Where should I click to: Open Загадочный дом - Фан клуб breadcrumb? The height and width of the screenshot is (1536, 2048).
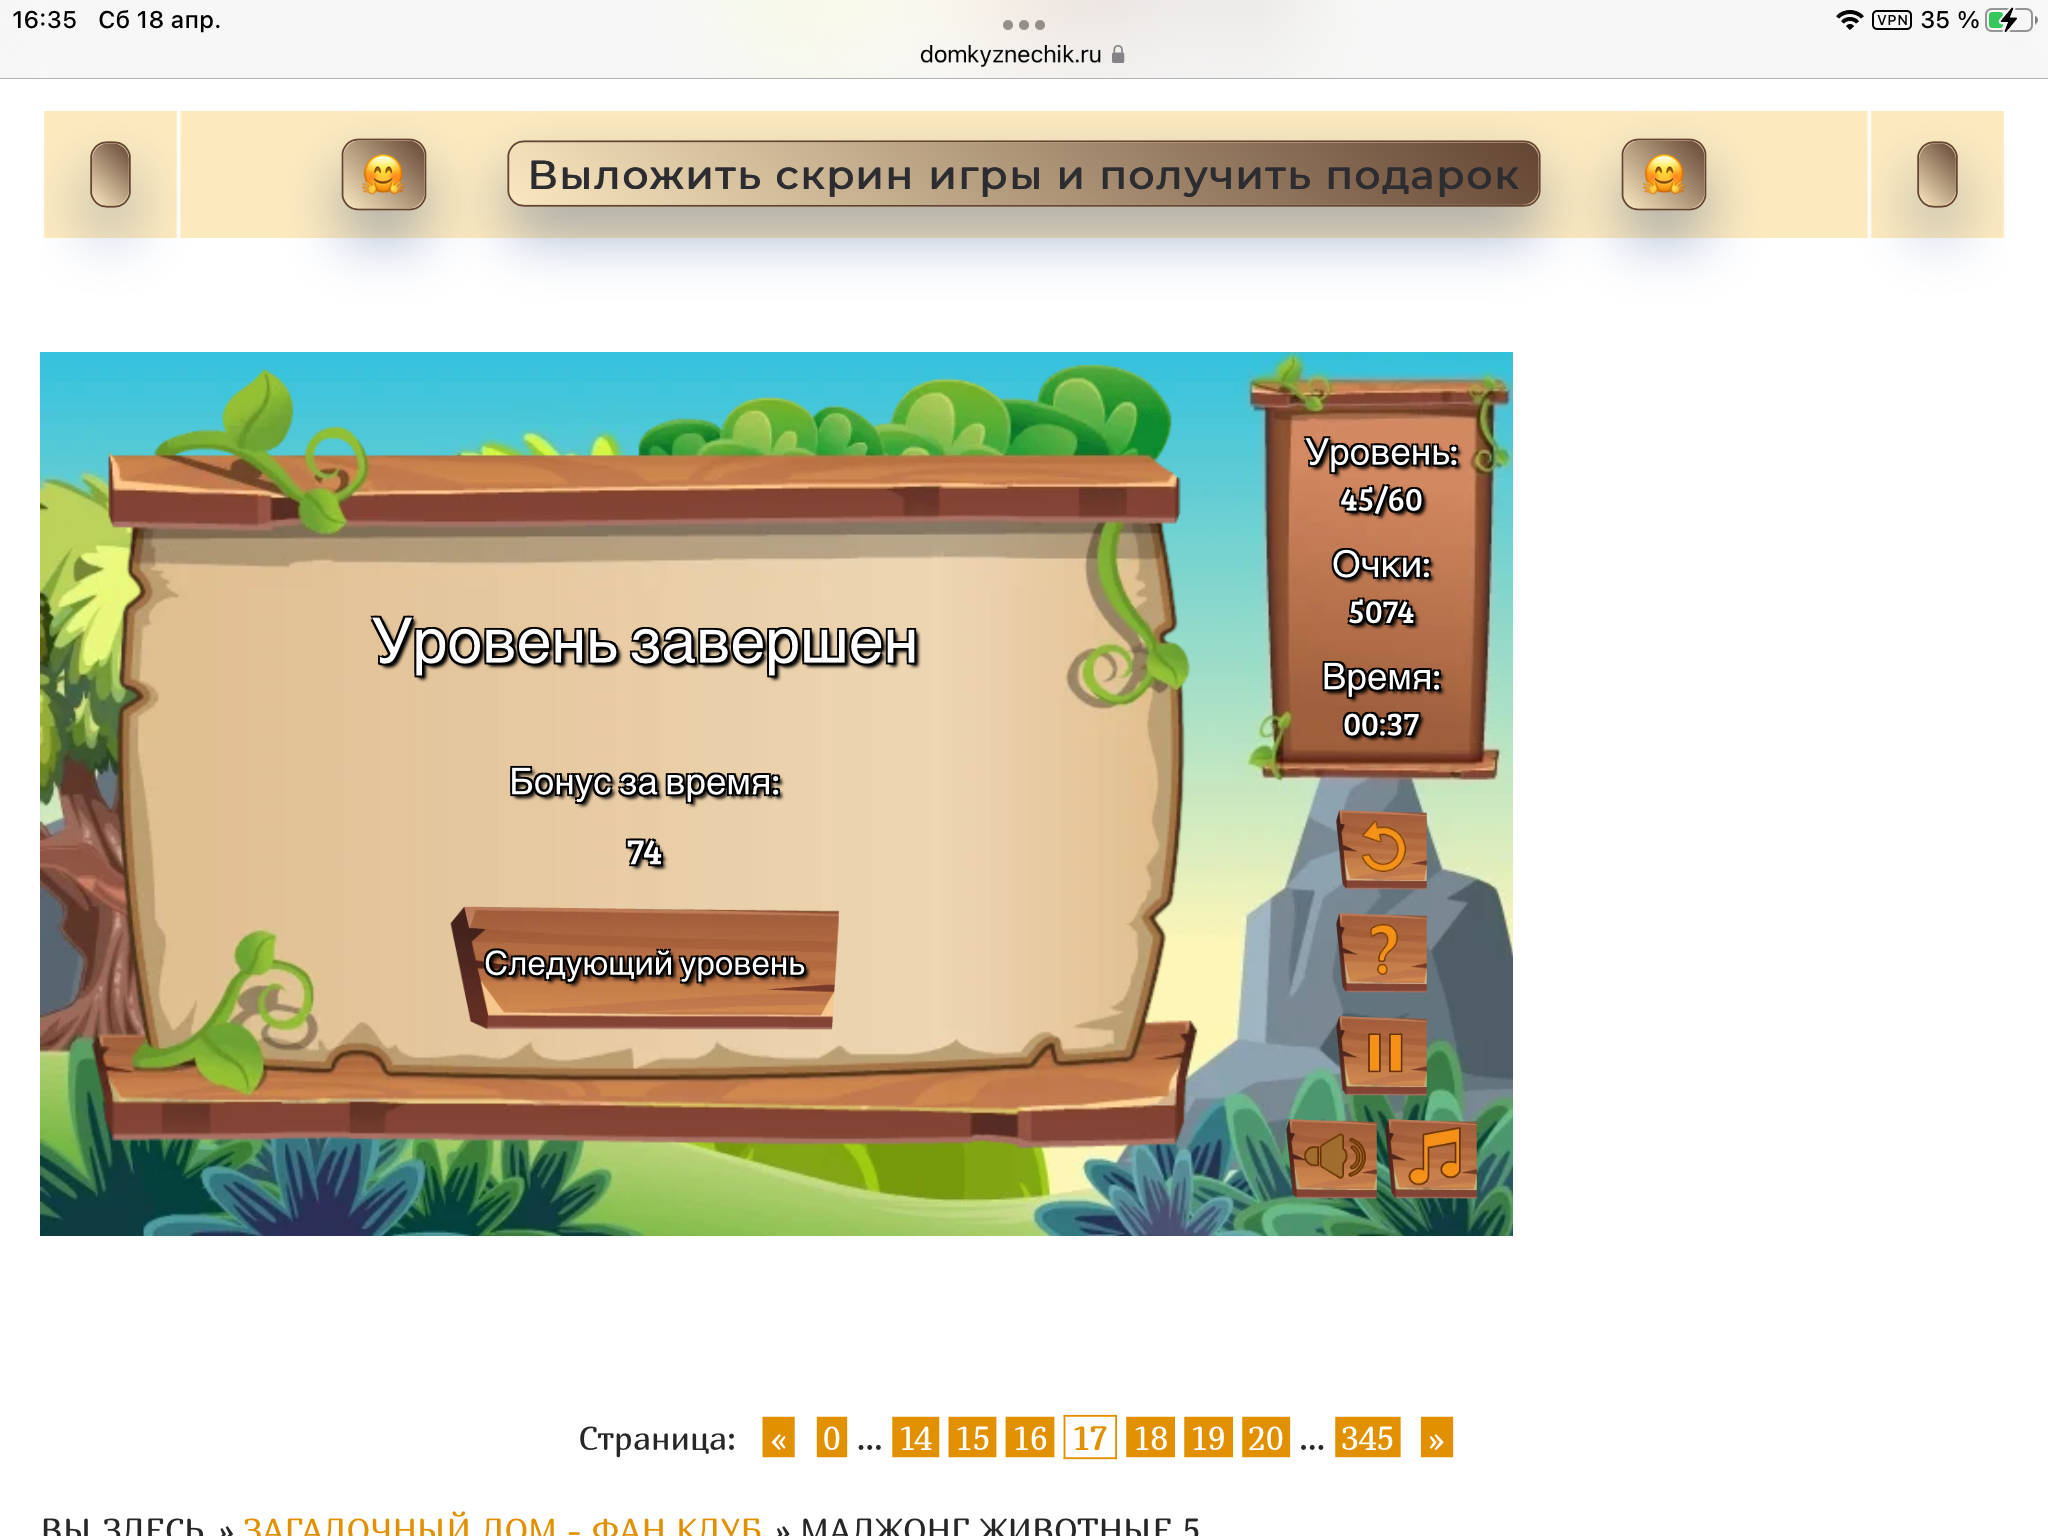pos(502,1524)
